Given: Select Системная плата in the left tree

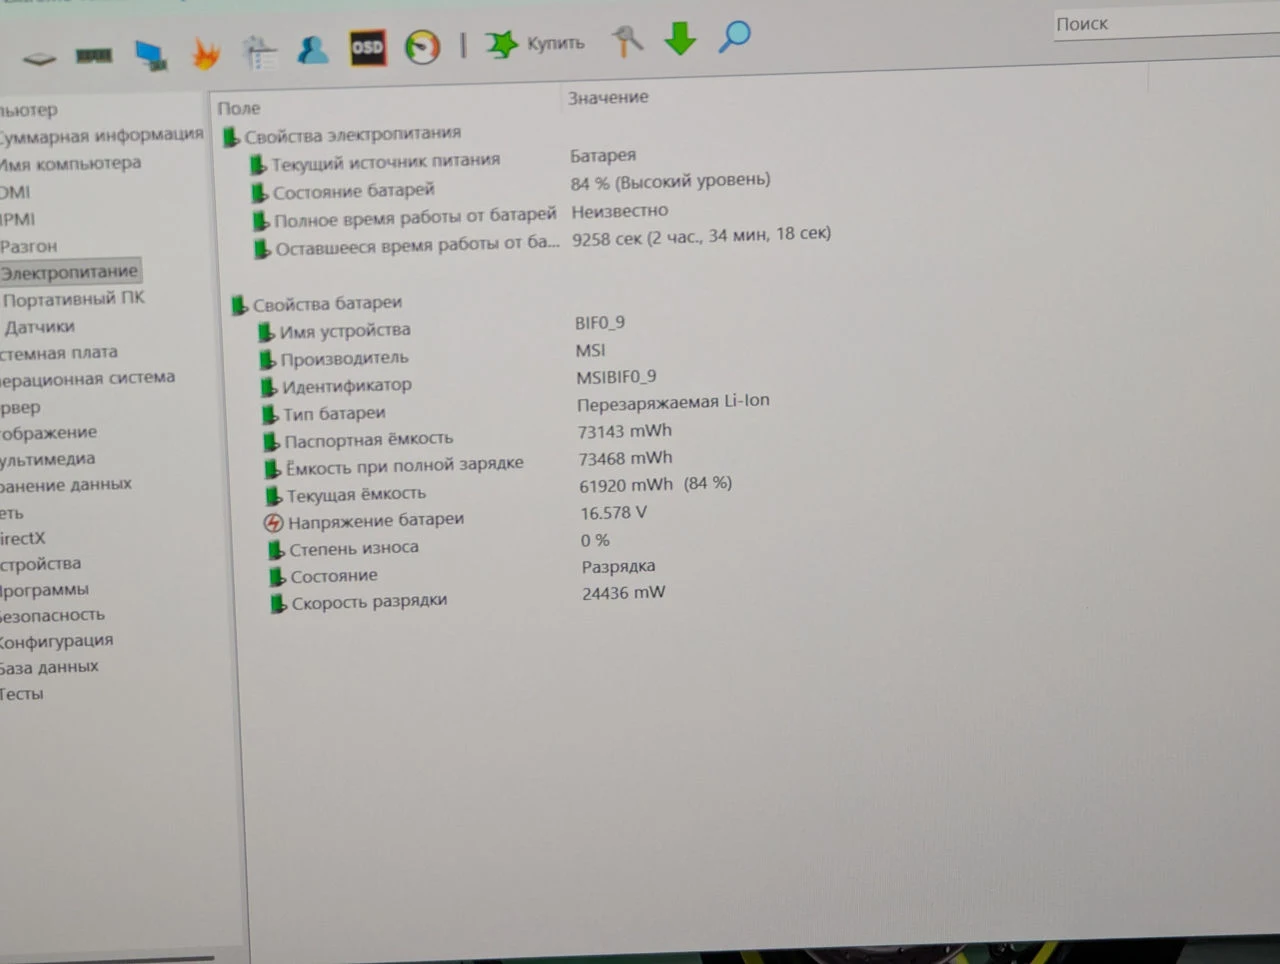Looking at the screenshot, I should pyautogui.click(x=59, y=352).
